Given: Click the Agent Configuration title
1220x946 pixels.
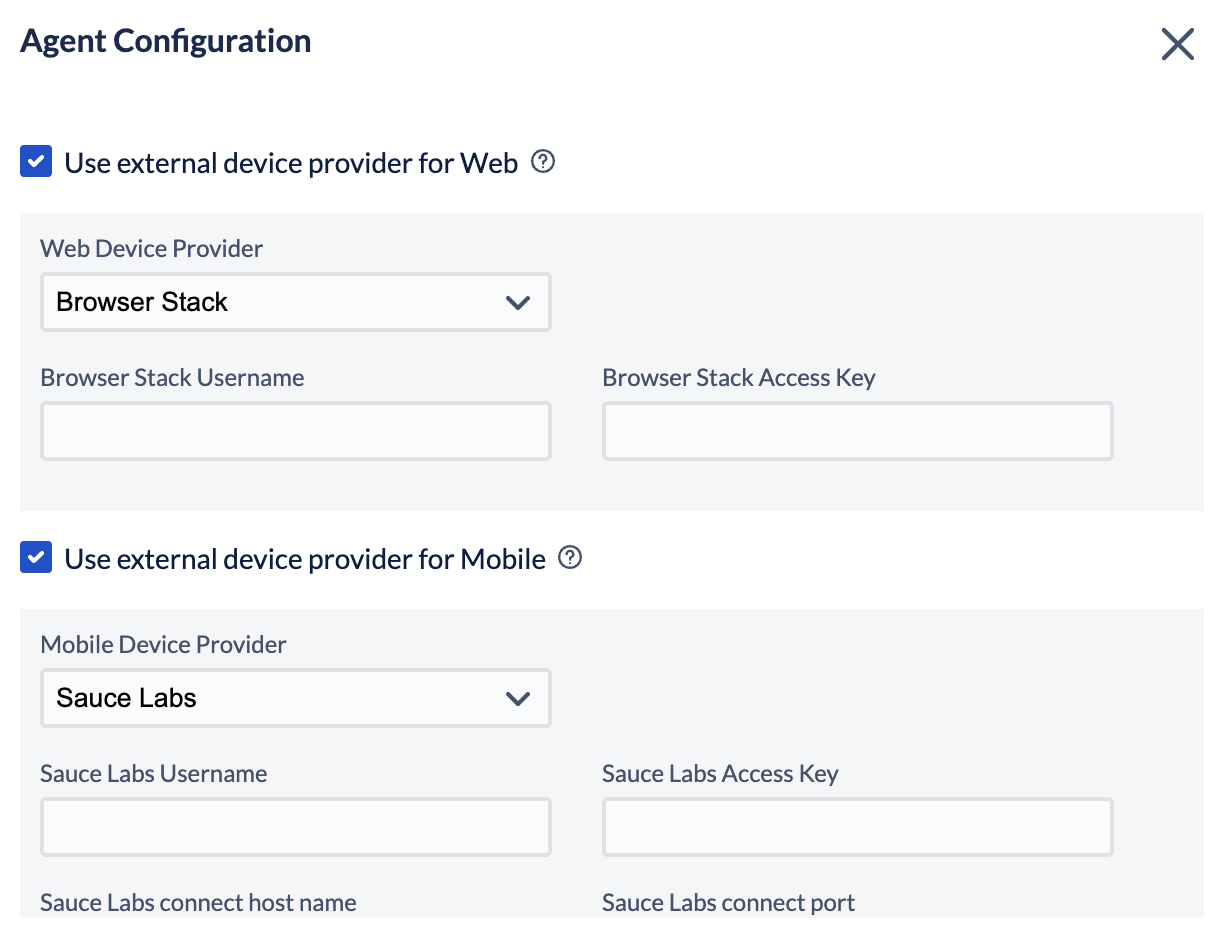Looking at the screenshot, I should pyautogui.click(x=165, y=40).
